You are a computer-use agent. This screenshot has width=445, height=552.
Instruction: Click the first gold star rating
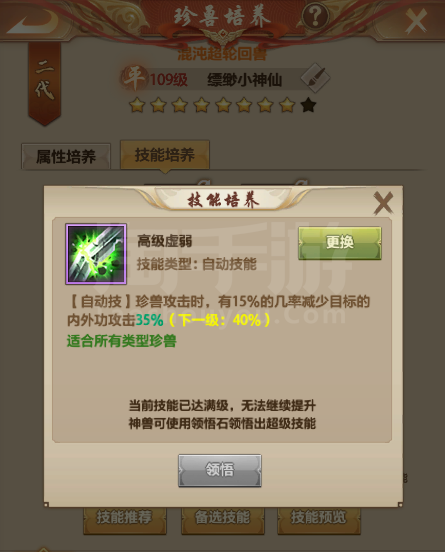[137, 105]
